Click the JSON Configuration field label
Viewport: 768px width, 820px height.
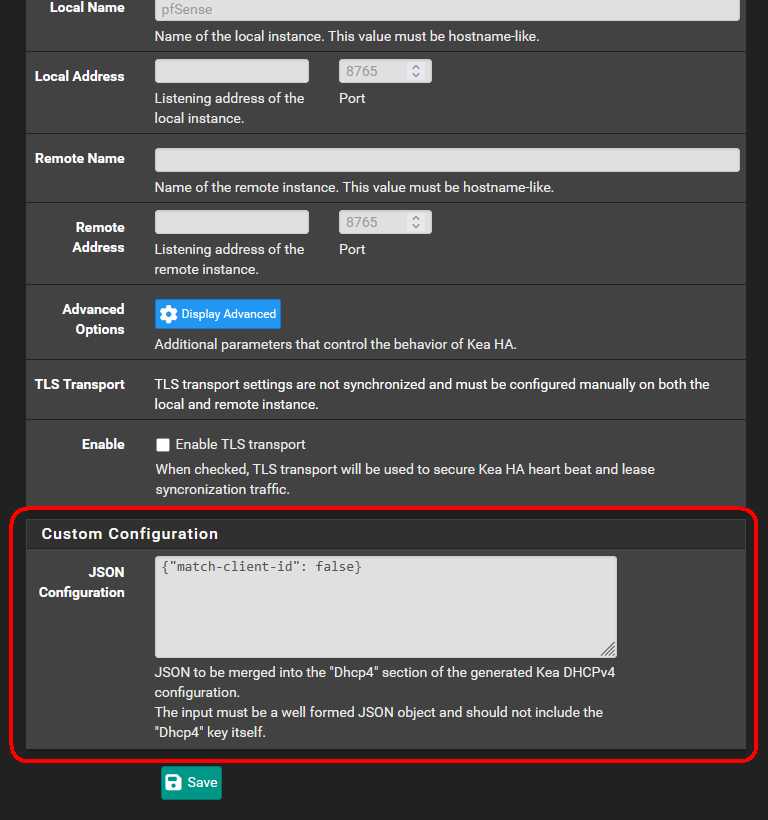tap(82, 582)
